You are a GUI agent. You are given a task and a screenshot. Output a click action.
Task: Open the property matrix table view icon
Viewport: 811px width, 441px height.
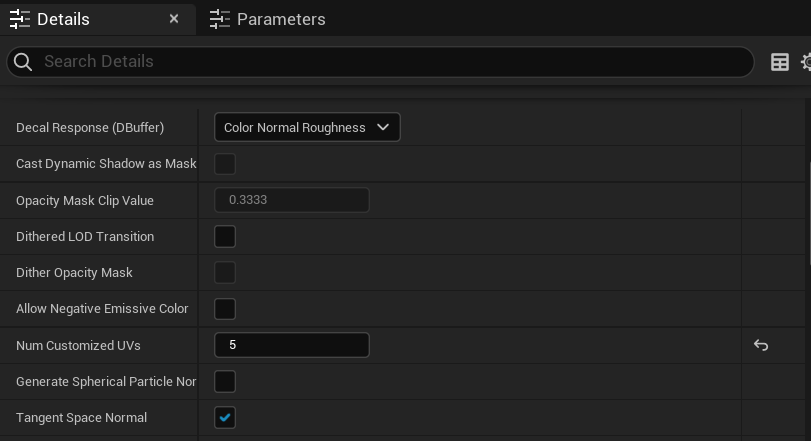point(779,62)
